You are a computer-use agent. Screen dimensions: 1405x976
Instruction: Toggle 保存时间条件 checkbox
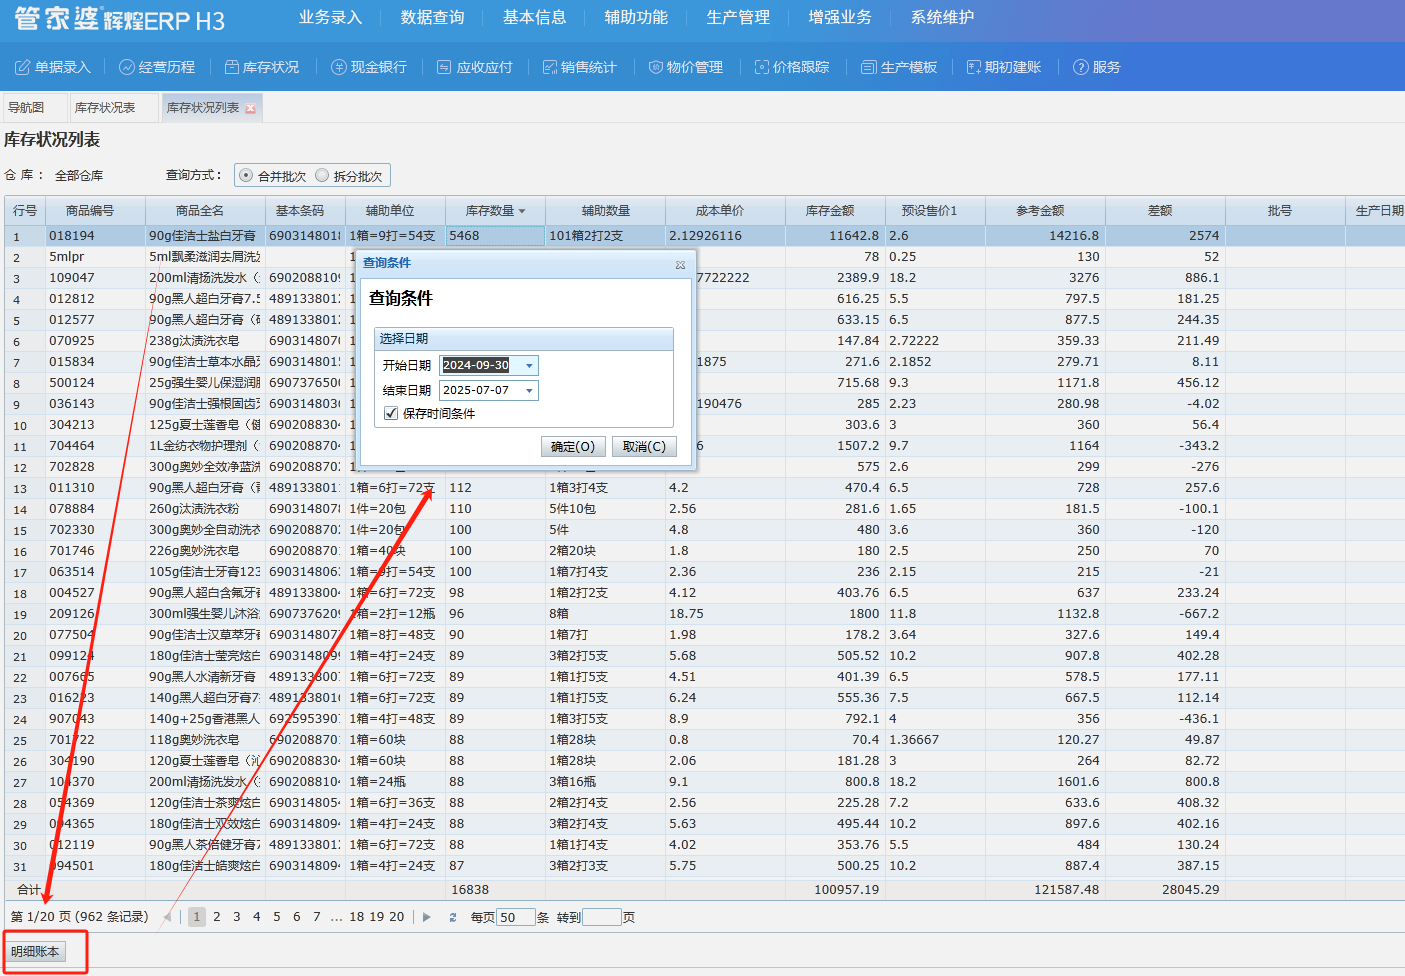[391, 413]
